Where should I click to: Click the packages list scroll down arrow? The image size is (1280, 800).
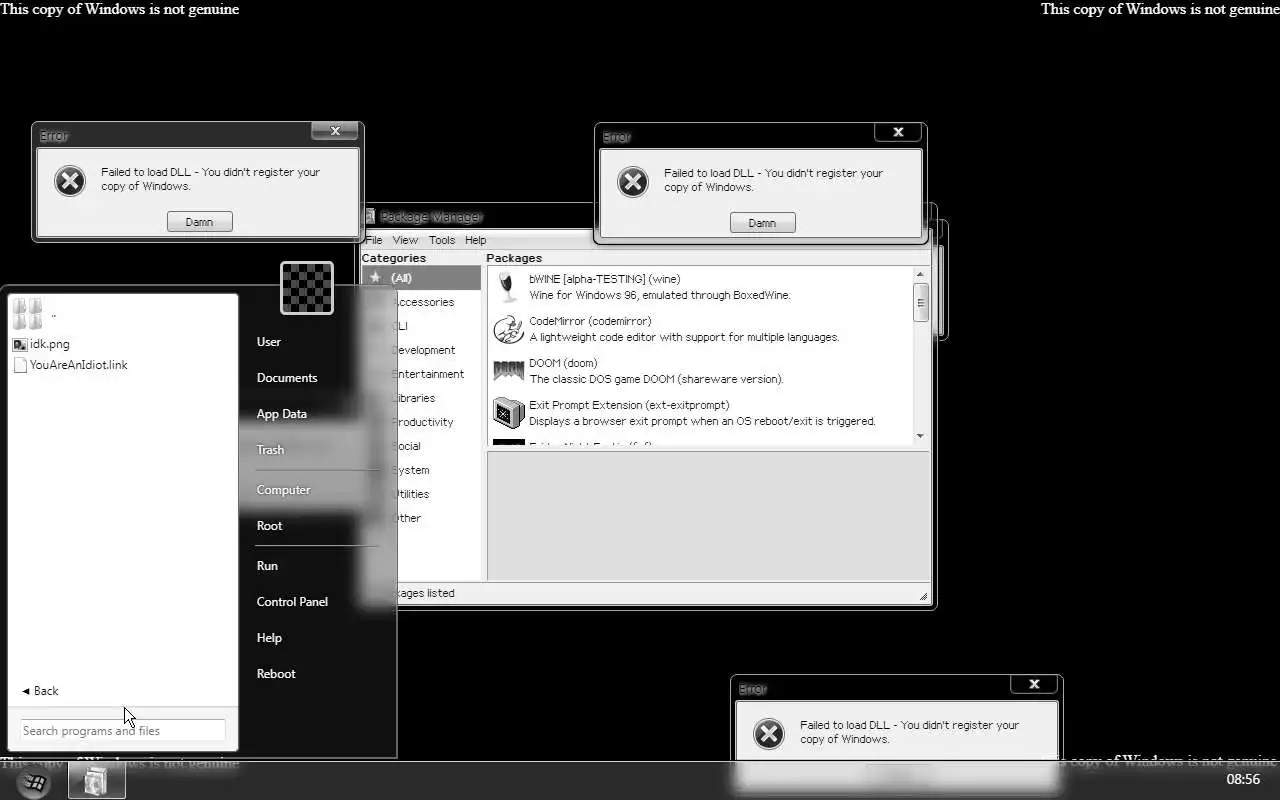(x=920, y=437)
